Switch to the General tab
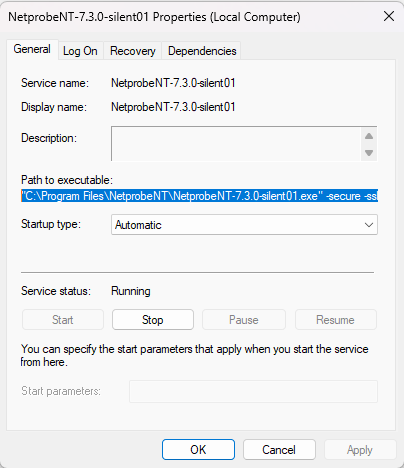The image size is (404, 468). [x=32, y=49]
